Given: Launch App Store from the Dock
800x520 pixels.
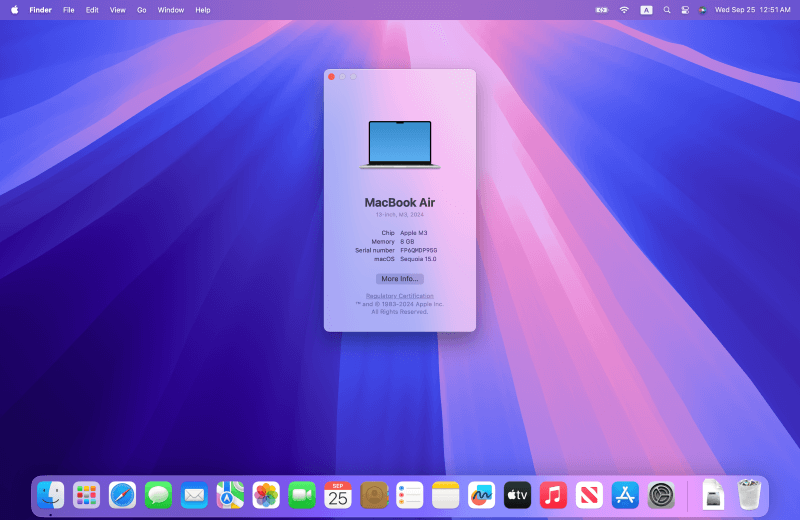Looking at the screenshot, I should pos(625,495).
